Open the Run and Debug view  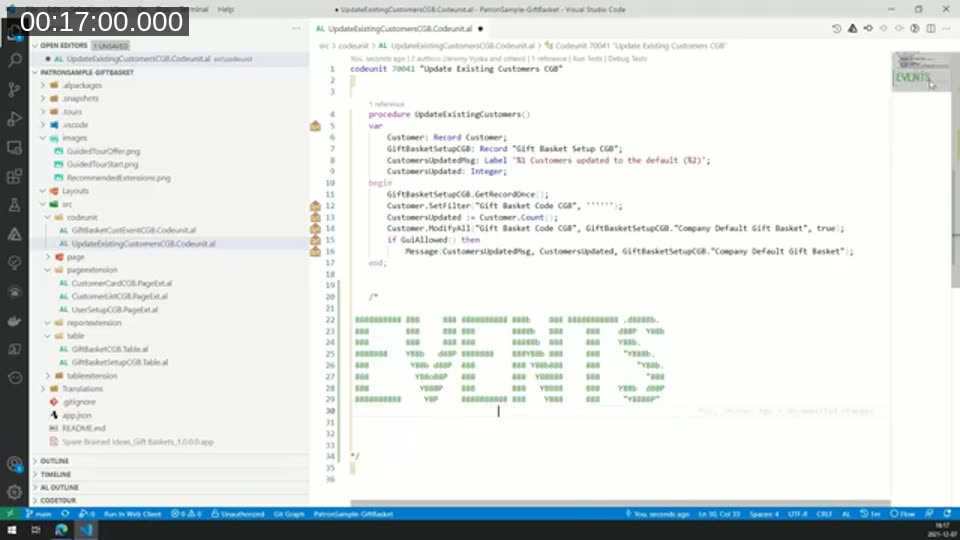click(x=14, y=119)
